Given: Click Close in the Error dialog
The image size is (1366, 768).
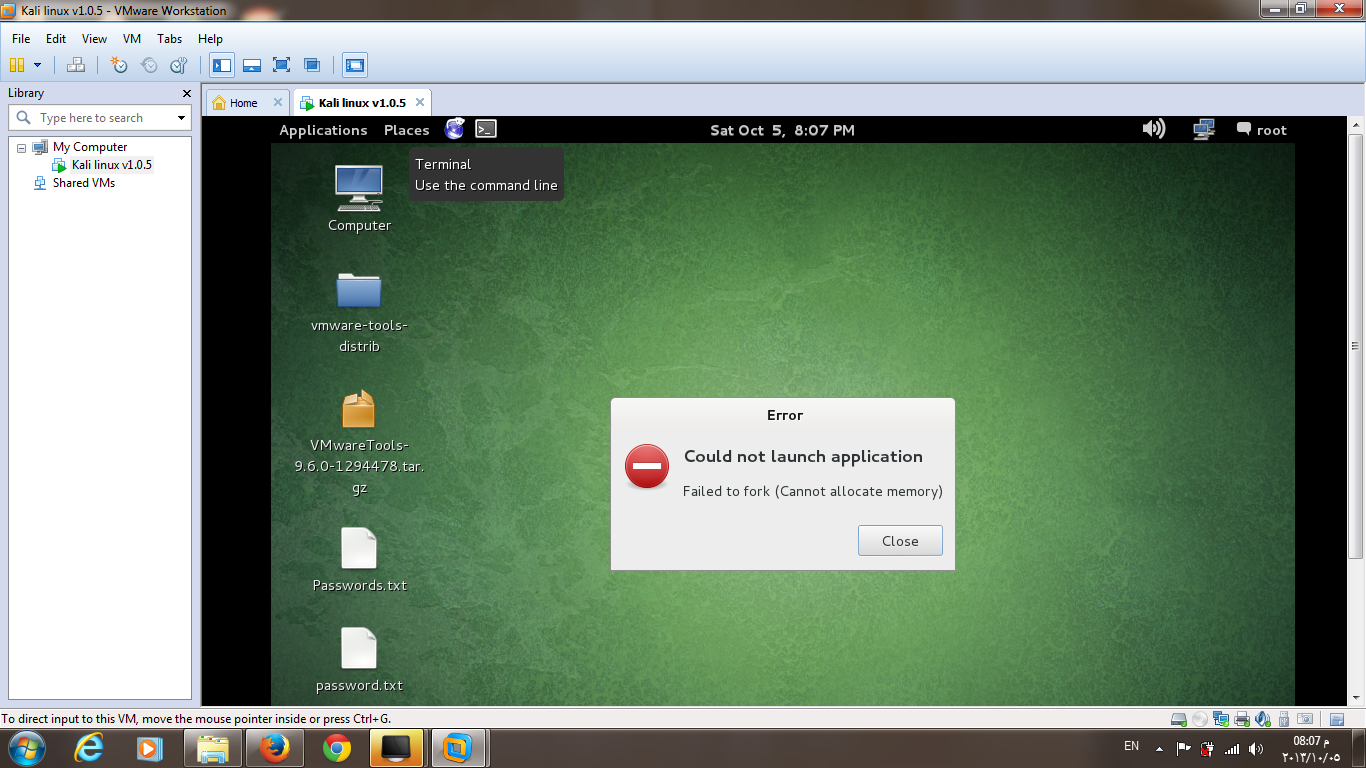Looking at the screenshot, I should coord(900,541).
